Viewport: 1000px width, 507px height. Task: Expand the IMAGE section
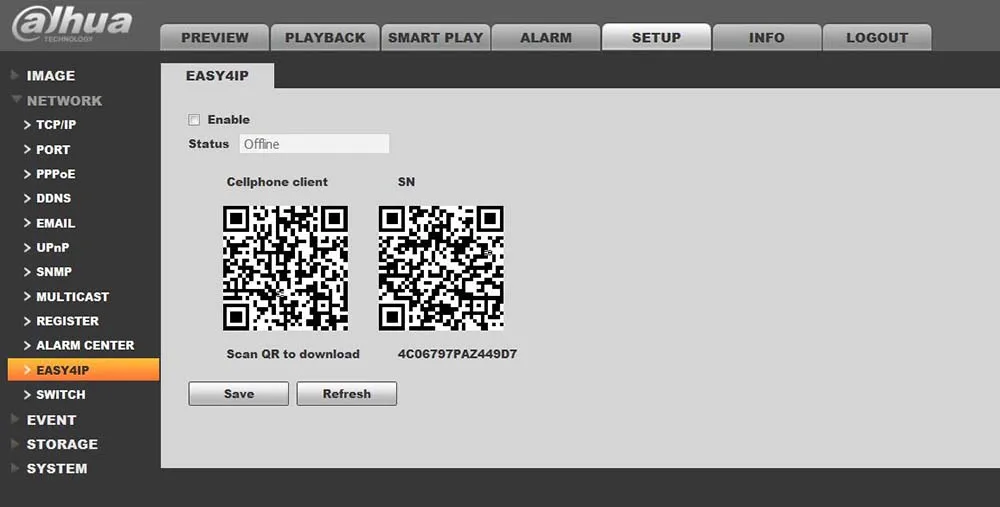(x=50, y=76)
